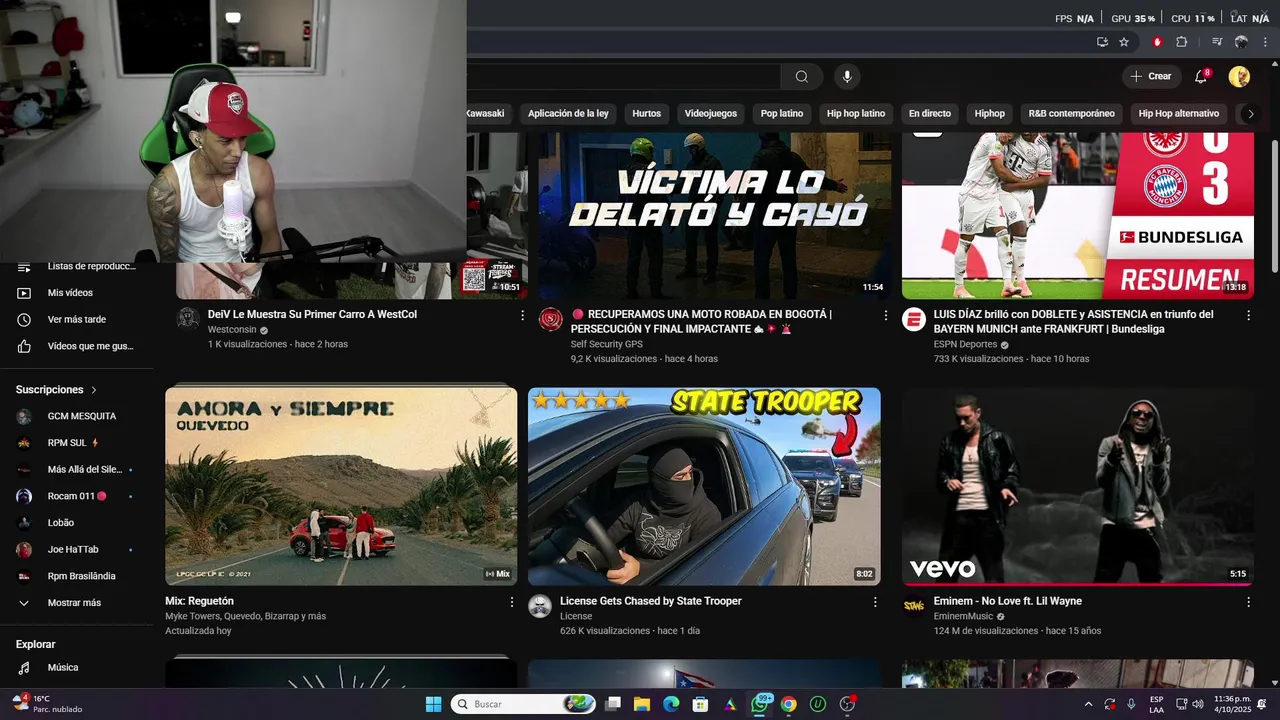Select the R&B contemporáneo chip
This screenshot has height=720, width=1280.
1071,113
